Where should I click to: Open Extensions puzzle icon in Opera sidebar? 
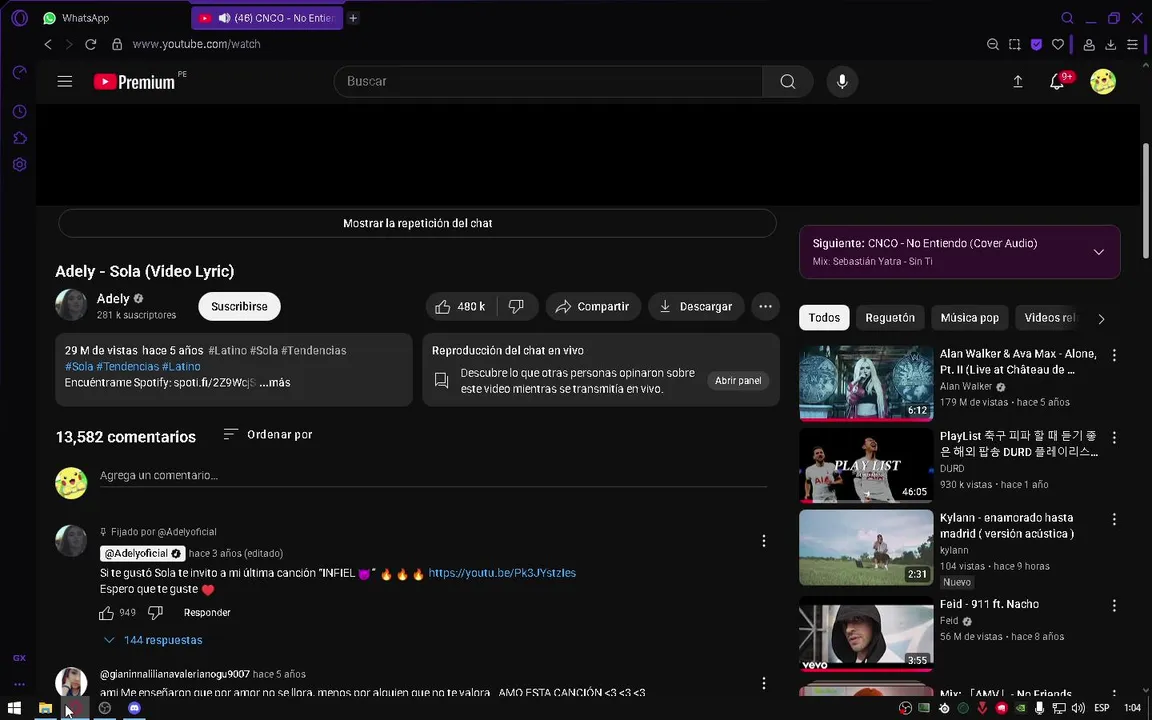tap(20, 138)
